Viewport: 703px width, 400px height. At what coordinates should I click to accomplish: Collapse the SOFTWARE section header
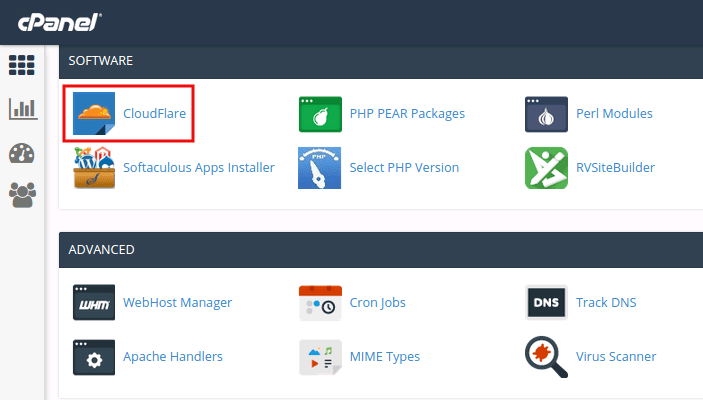(381, 61)
